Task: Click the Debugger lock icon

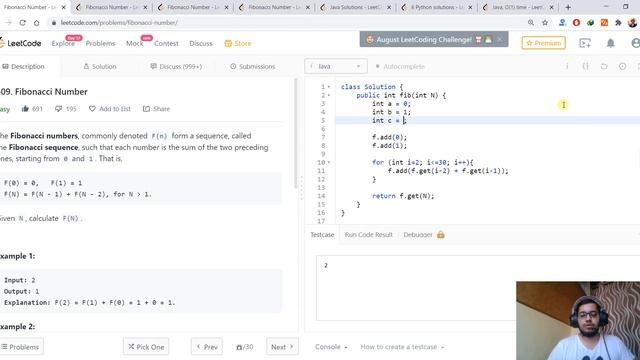Action: [x=441, y=234]
